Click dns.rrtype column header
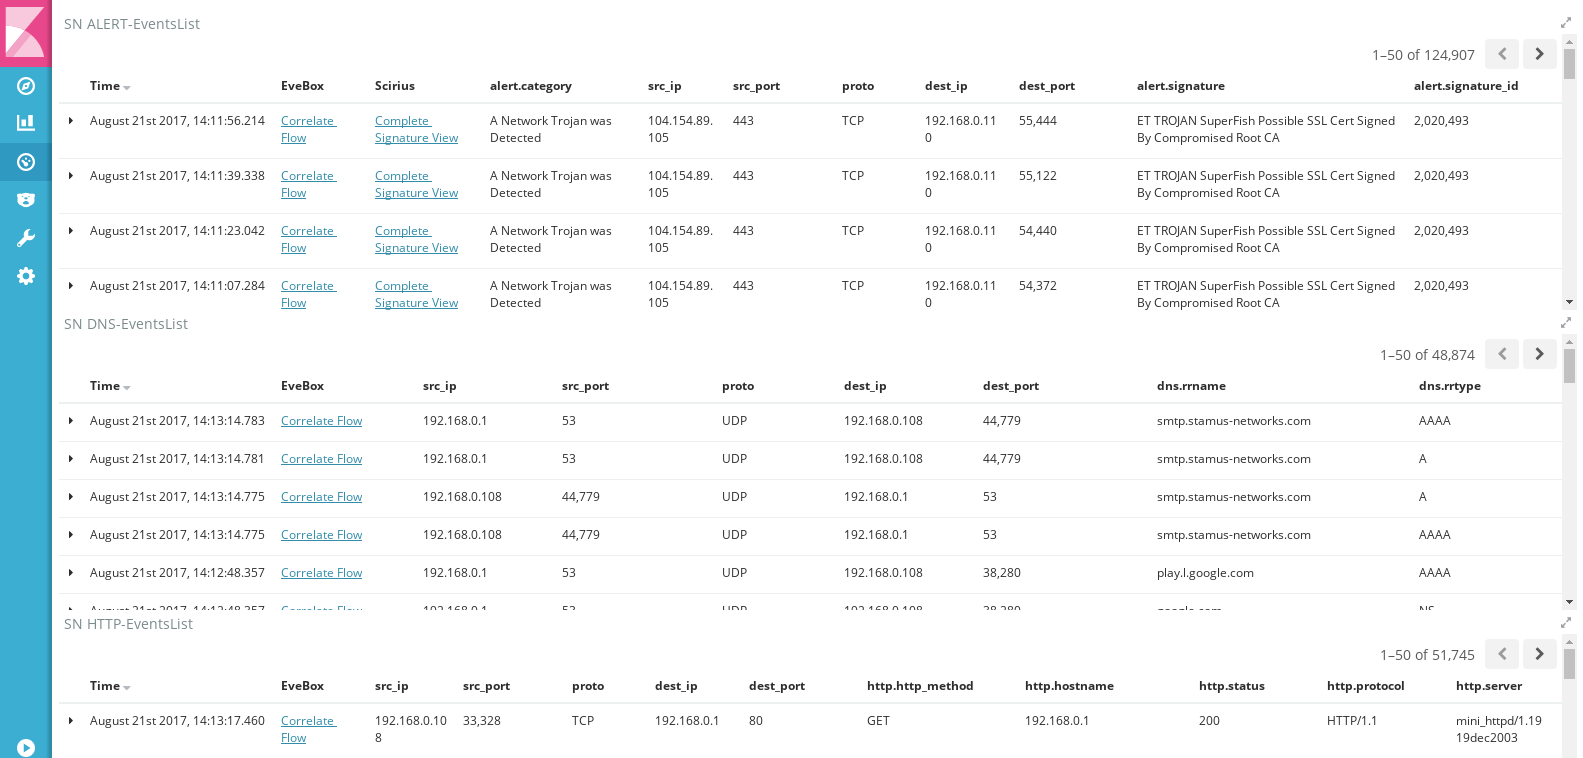1583x758 pixels. [1449, 386]
